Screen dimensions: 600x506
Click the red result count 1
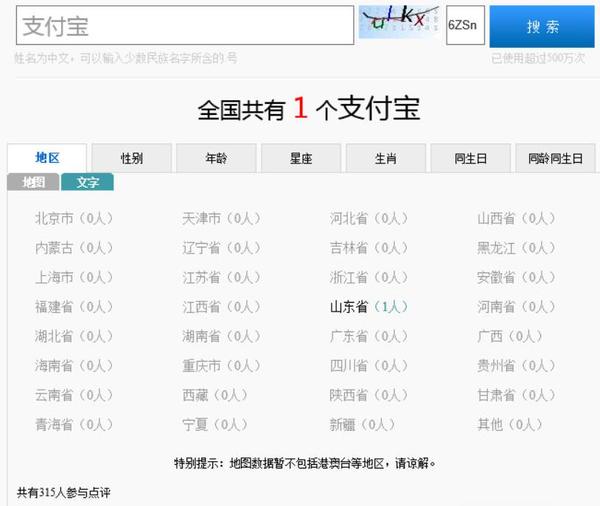point(301,108)
